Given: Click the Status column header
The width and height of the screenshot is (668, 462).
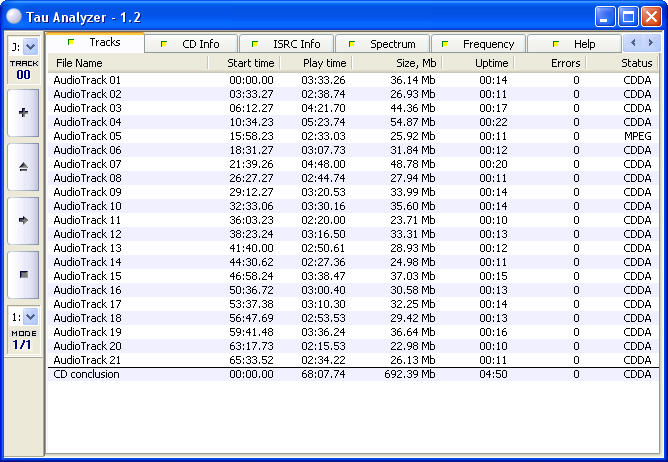Looking at the screenshot, I should pyautogui.click(x=636, y=63).
